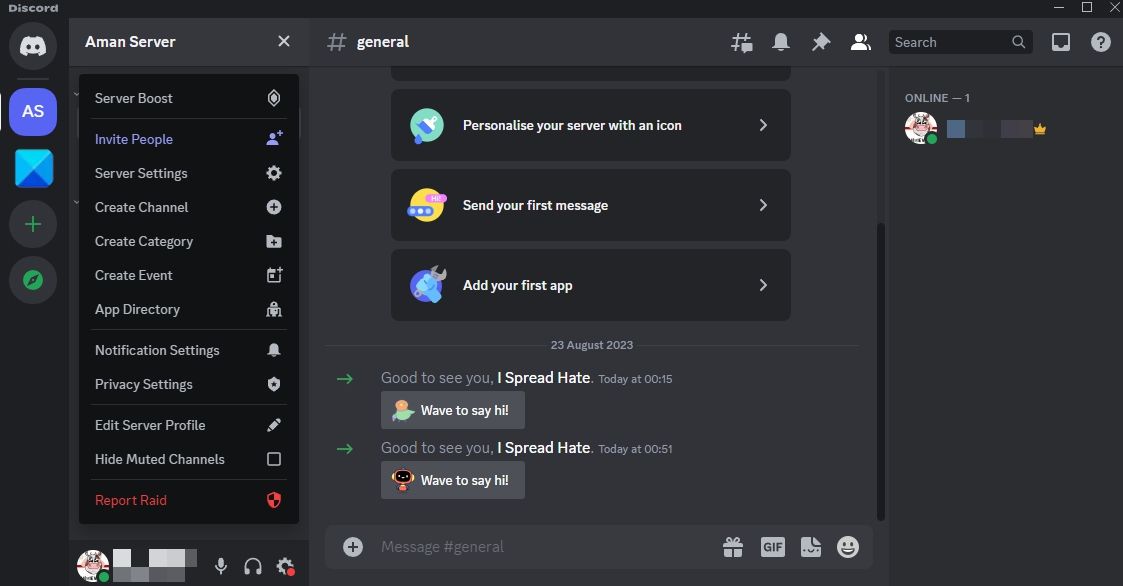Open the Discover servers compass

[x=32, y=281]
